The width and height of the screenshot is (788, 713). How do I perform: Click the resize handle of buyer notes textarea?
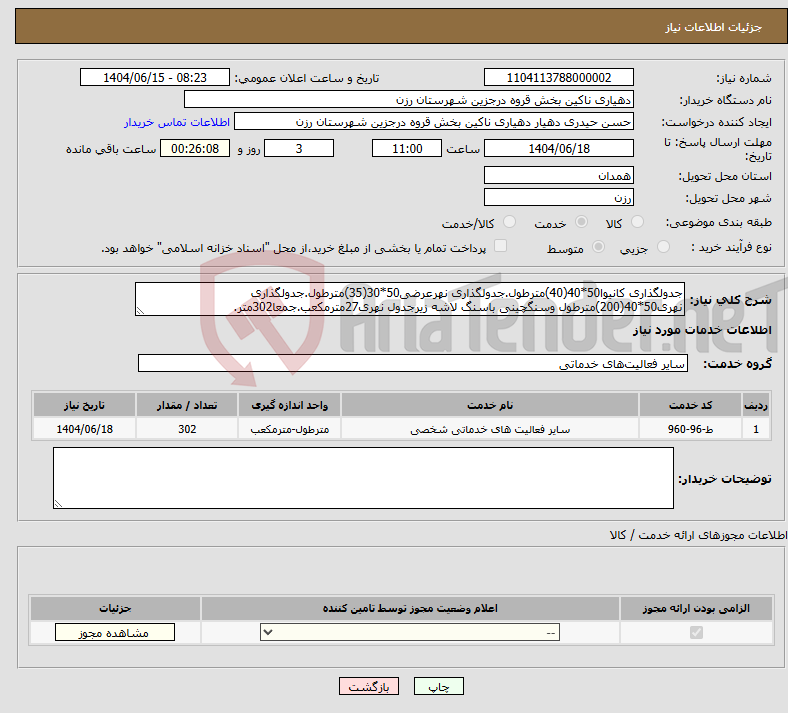coord(58,503)
